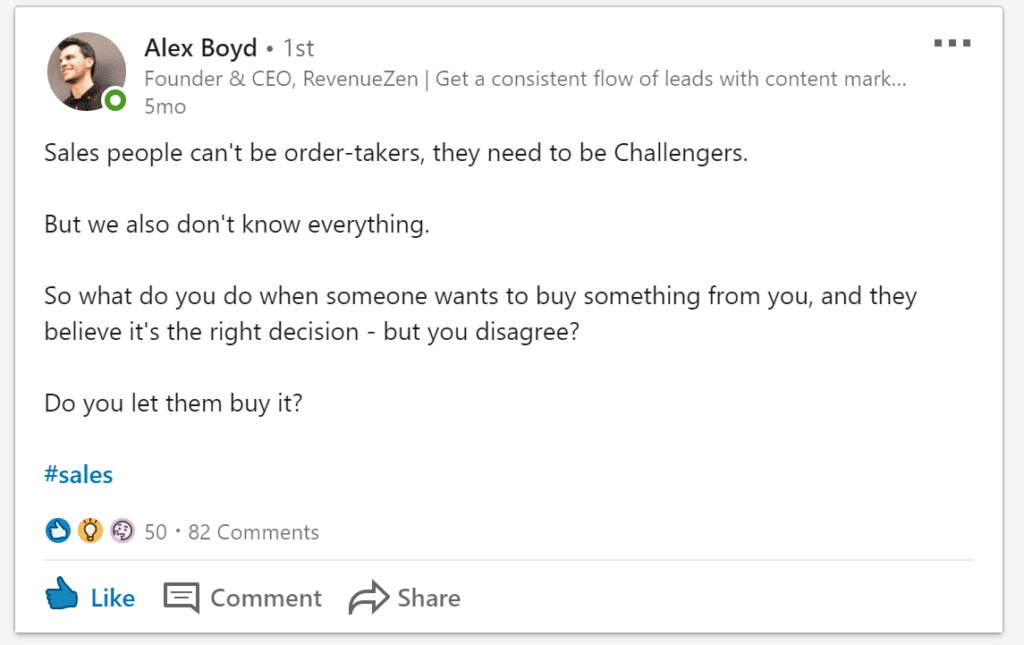This screenshot has width=1024, height=645.
Task: Click the 1st connection degree label
Action: pos(299,48)
